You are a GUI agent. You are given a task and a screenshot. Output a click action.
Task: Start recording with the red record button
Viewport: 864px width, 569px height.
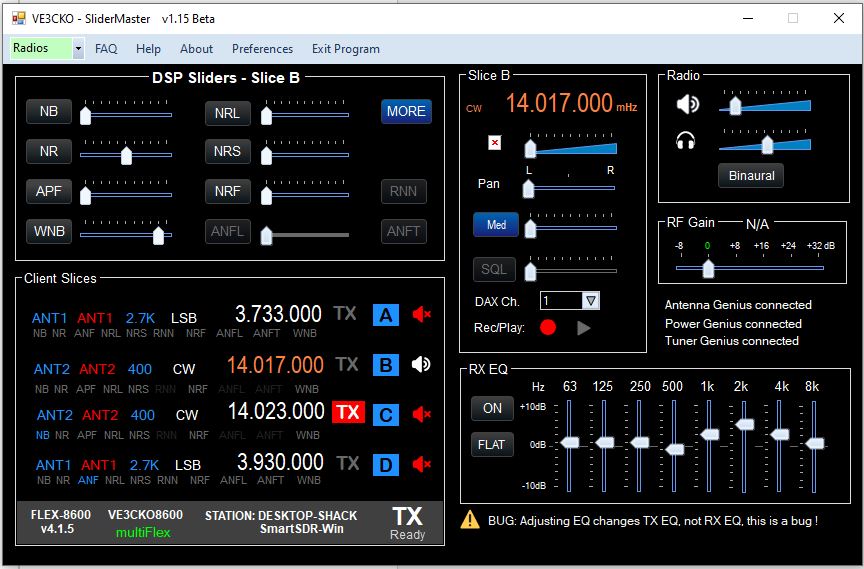click(548, 327)
